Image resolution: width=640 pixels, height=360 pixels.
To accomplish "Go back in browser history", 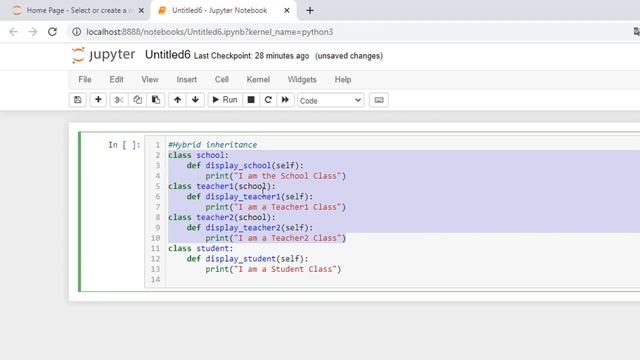I will pos(13,32).
